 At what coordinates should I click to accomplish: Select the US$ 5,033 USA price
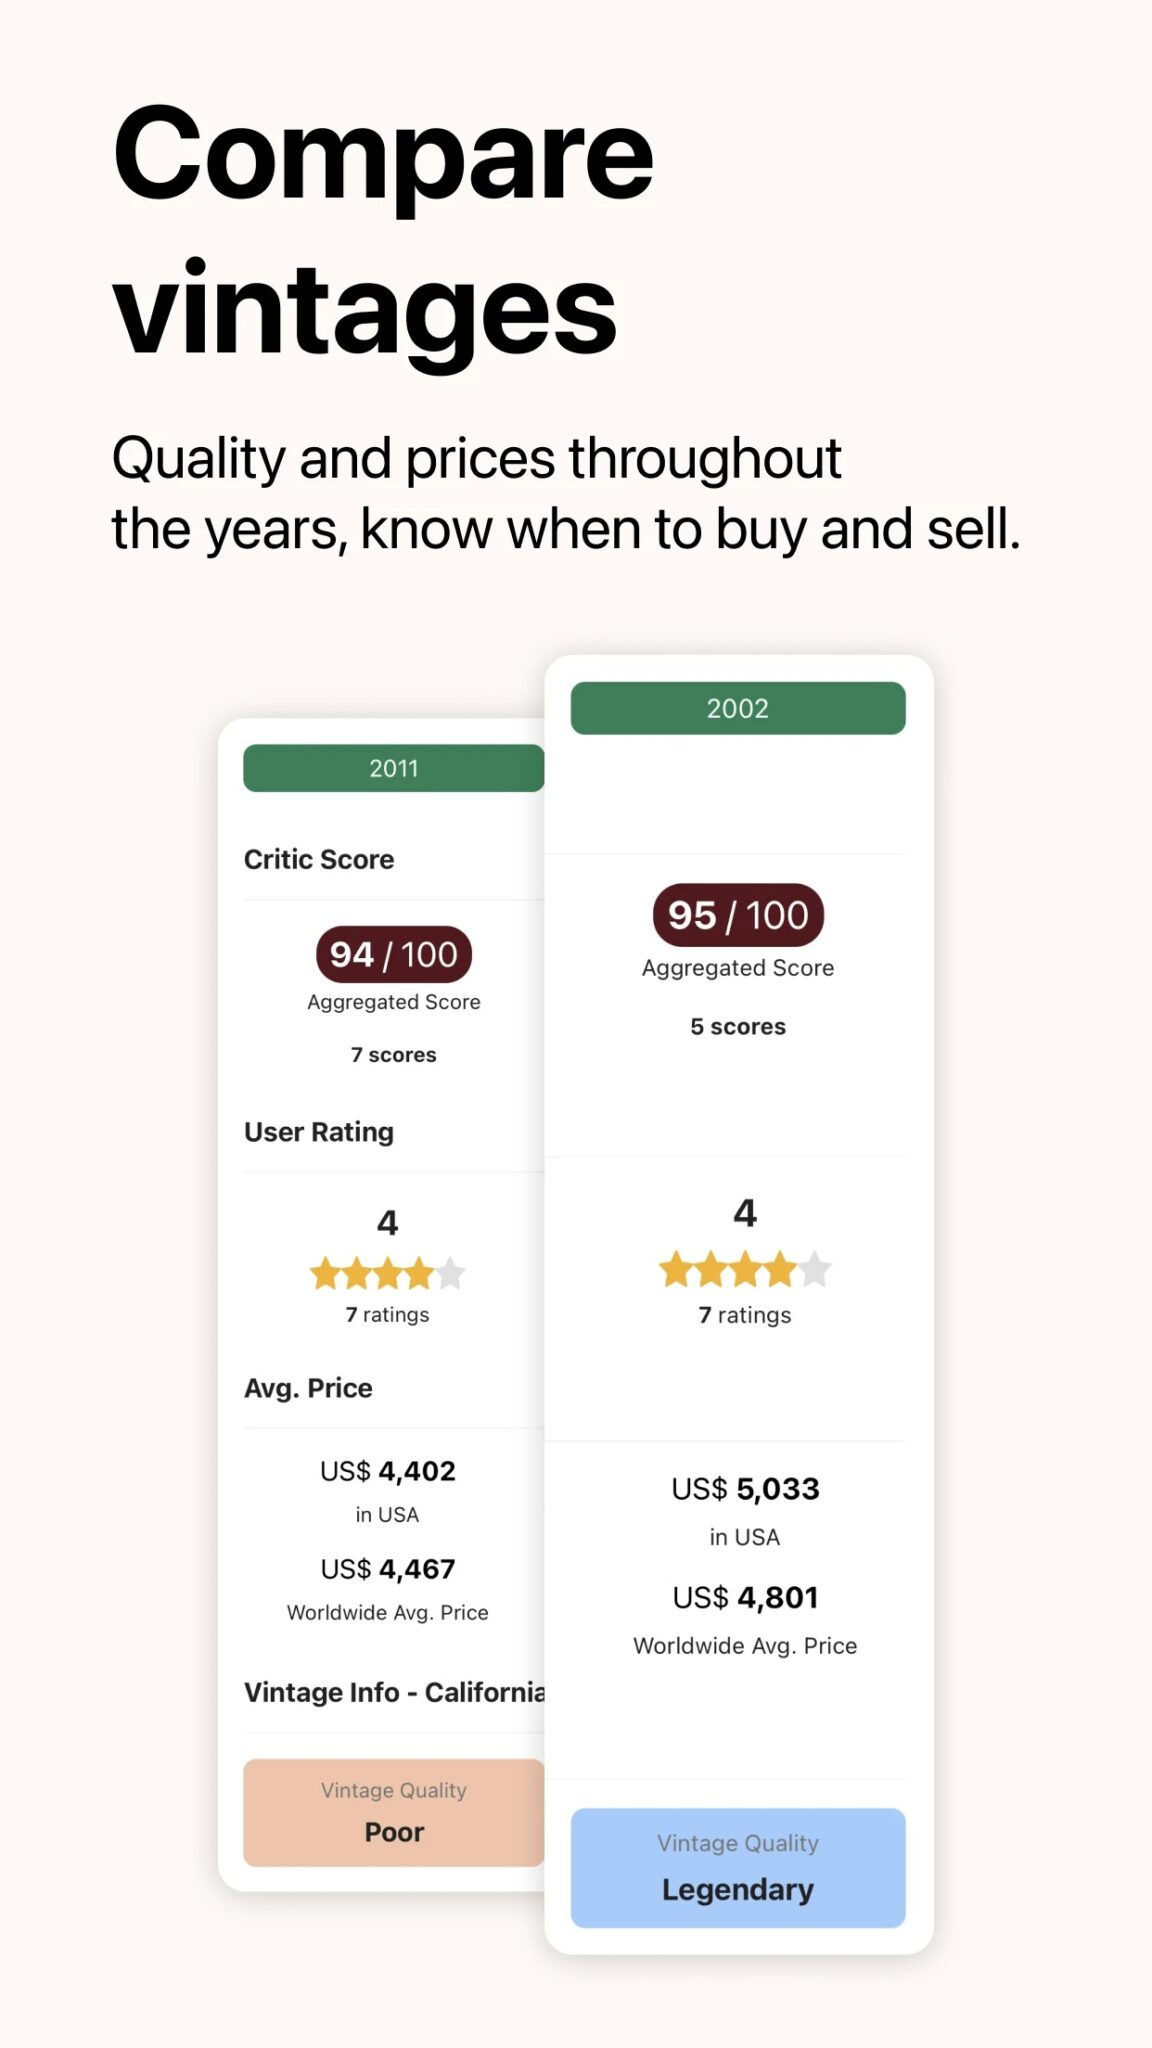[746, 1489]
